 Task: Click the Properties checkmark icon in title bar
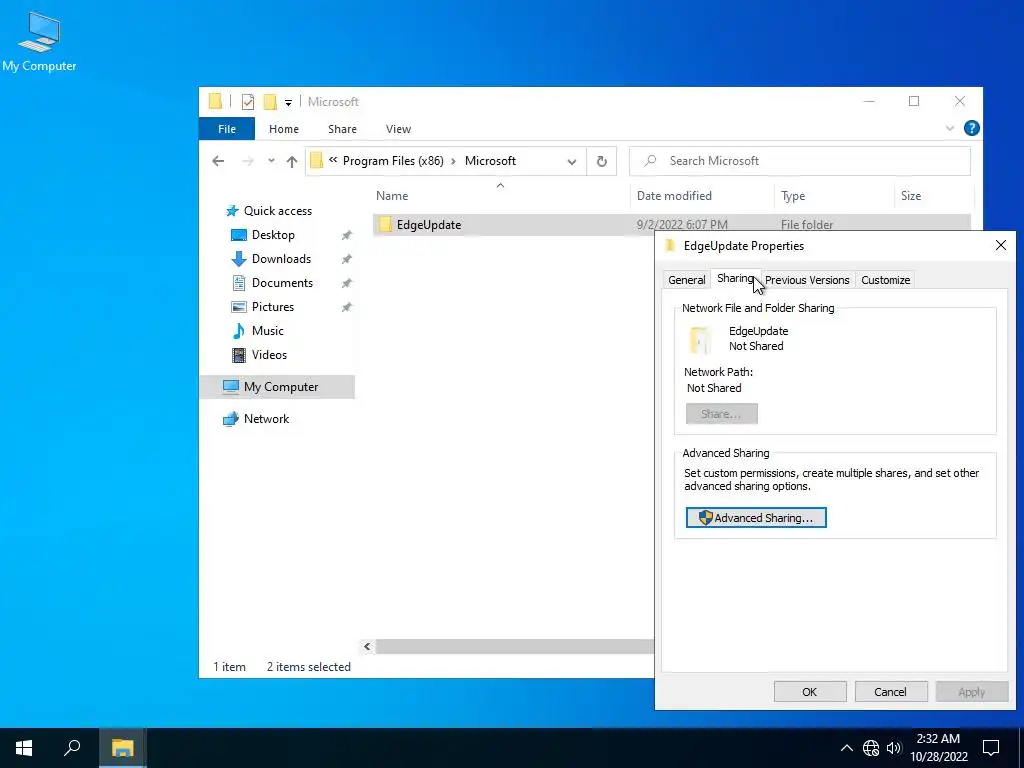(248, 102)
